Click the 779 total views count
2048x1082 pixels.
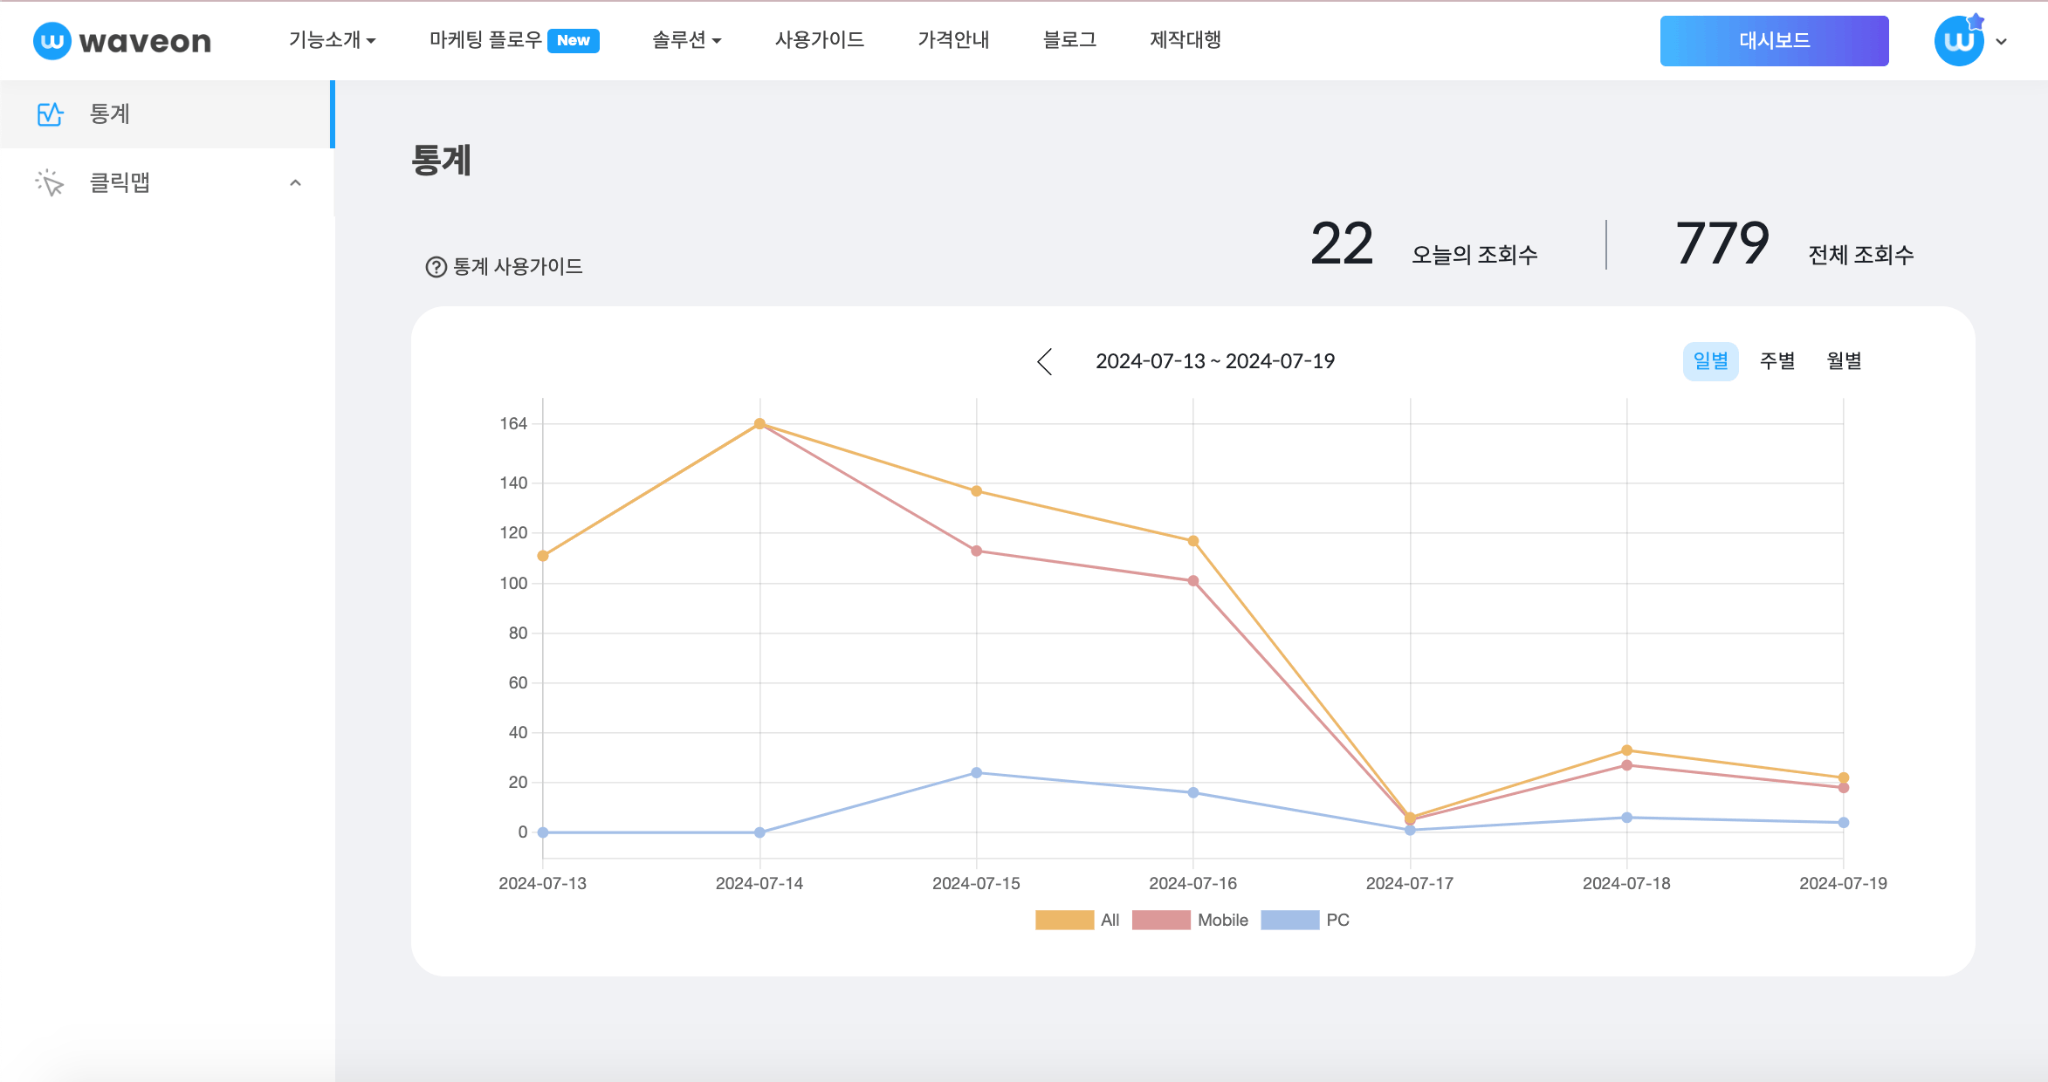click(x=1722, y=243)
